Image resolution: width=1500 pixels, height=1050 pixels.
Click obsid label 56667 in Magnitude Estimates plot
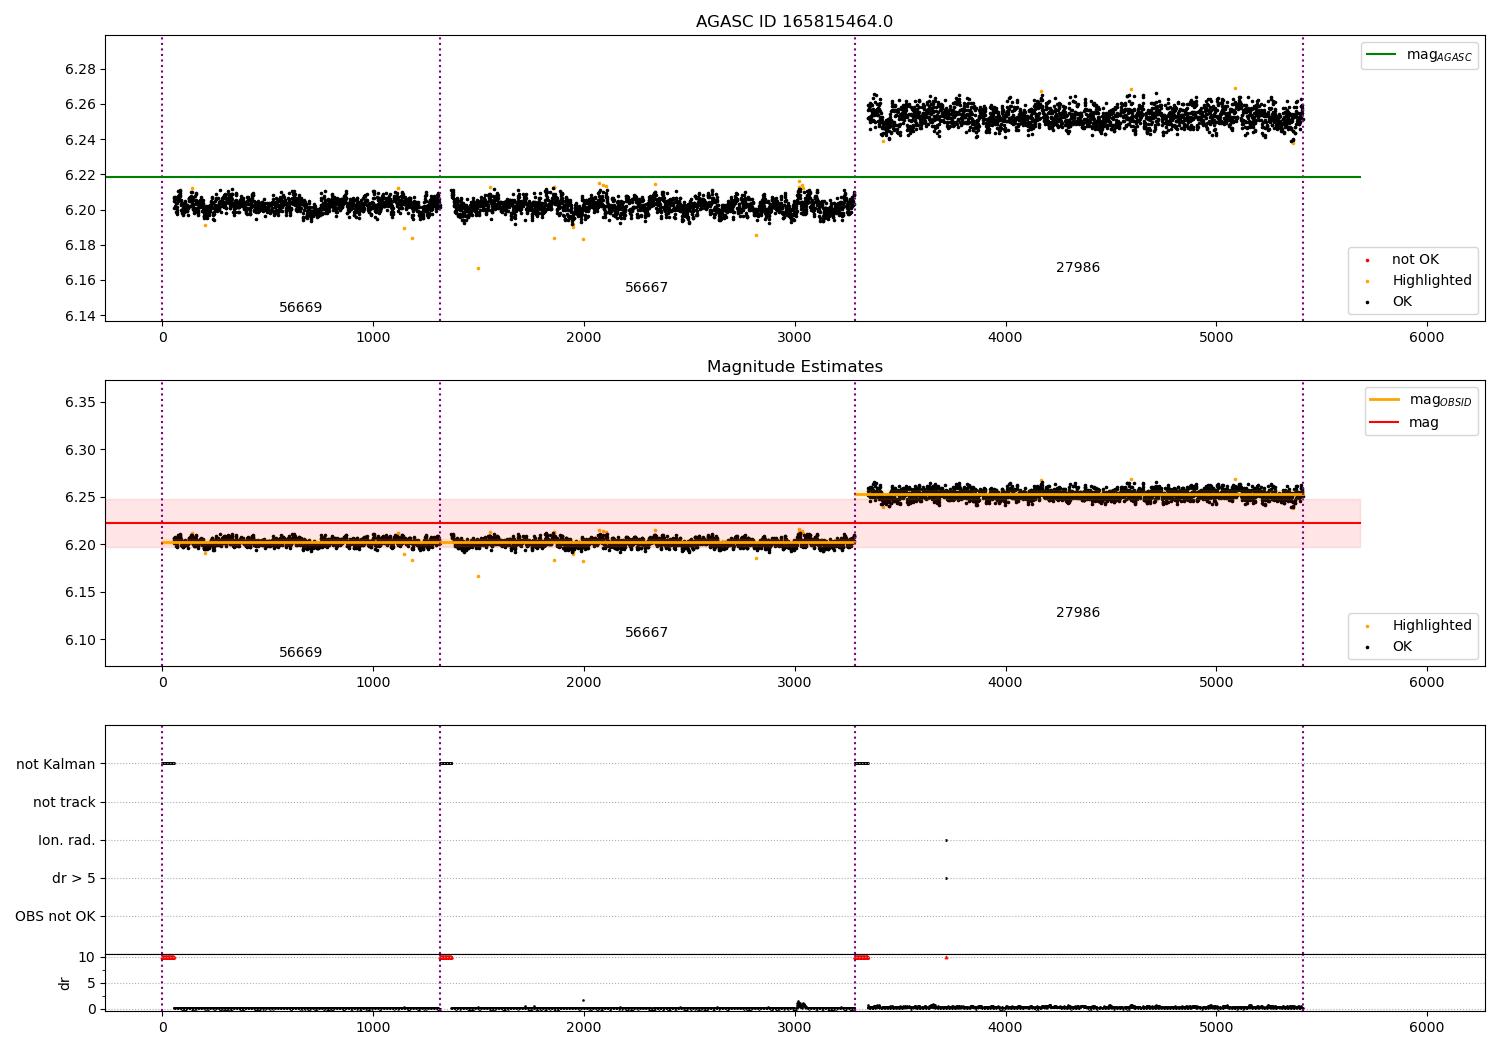(646, 633)
